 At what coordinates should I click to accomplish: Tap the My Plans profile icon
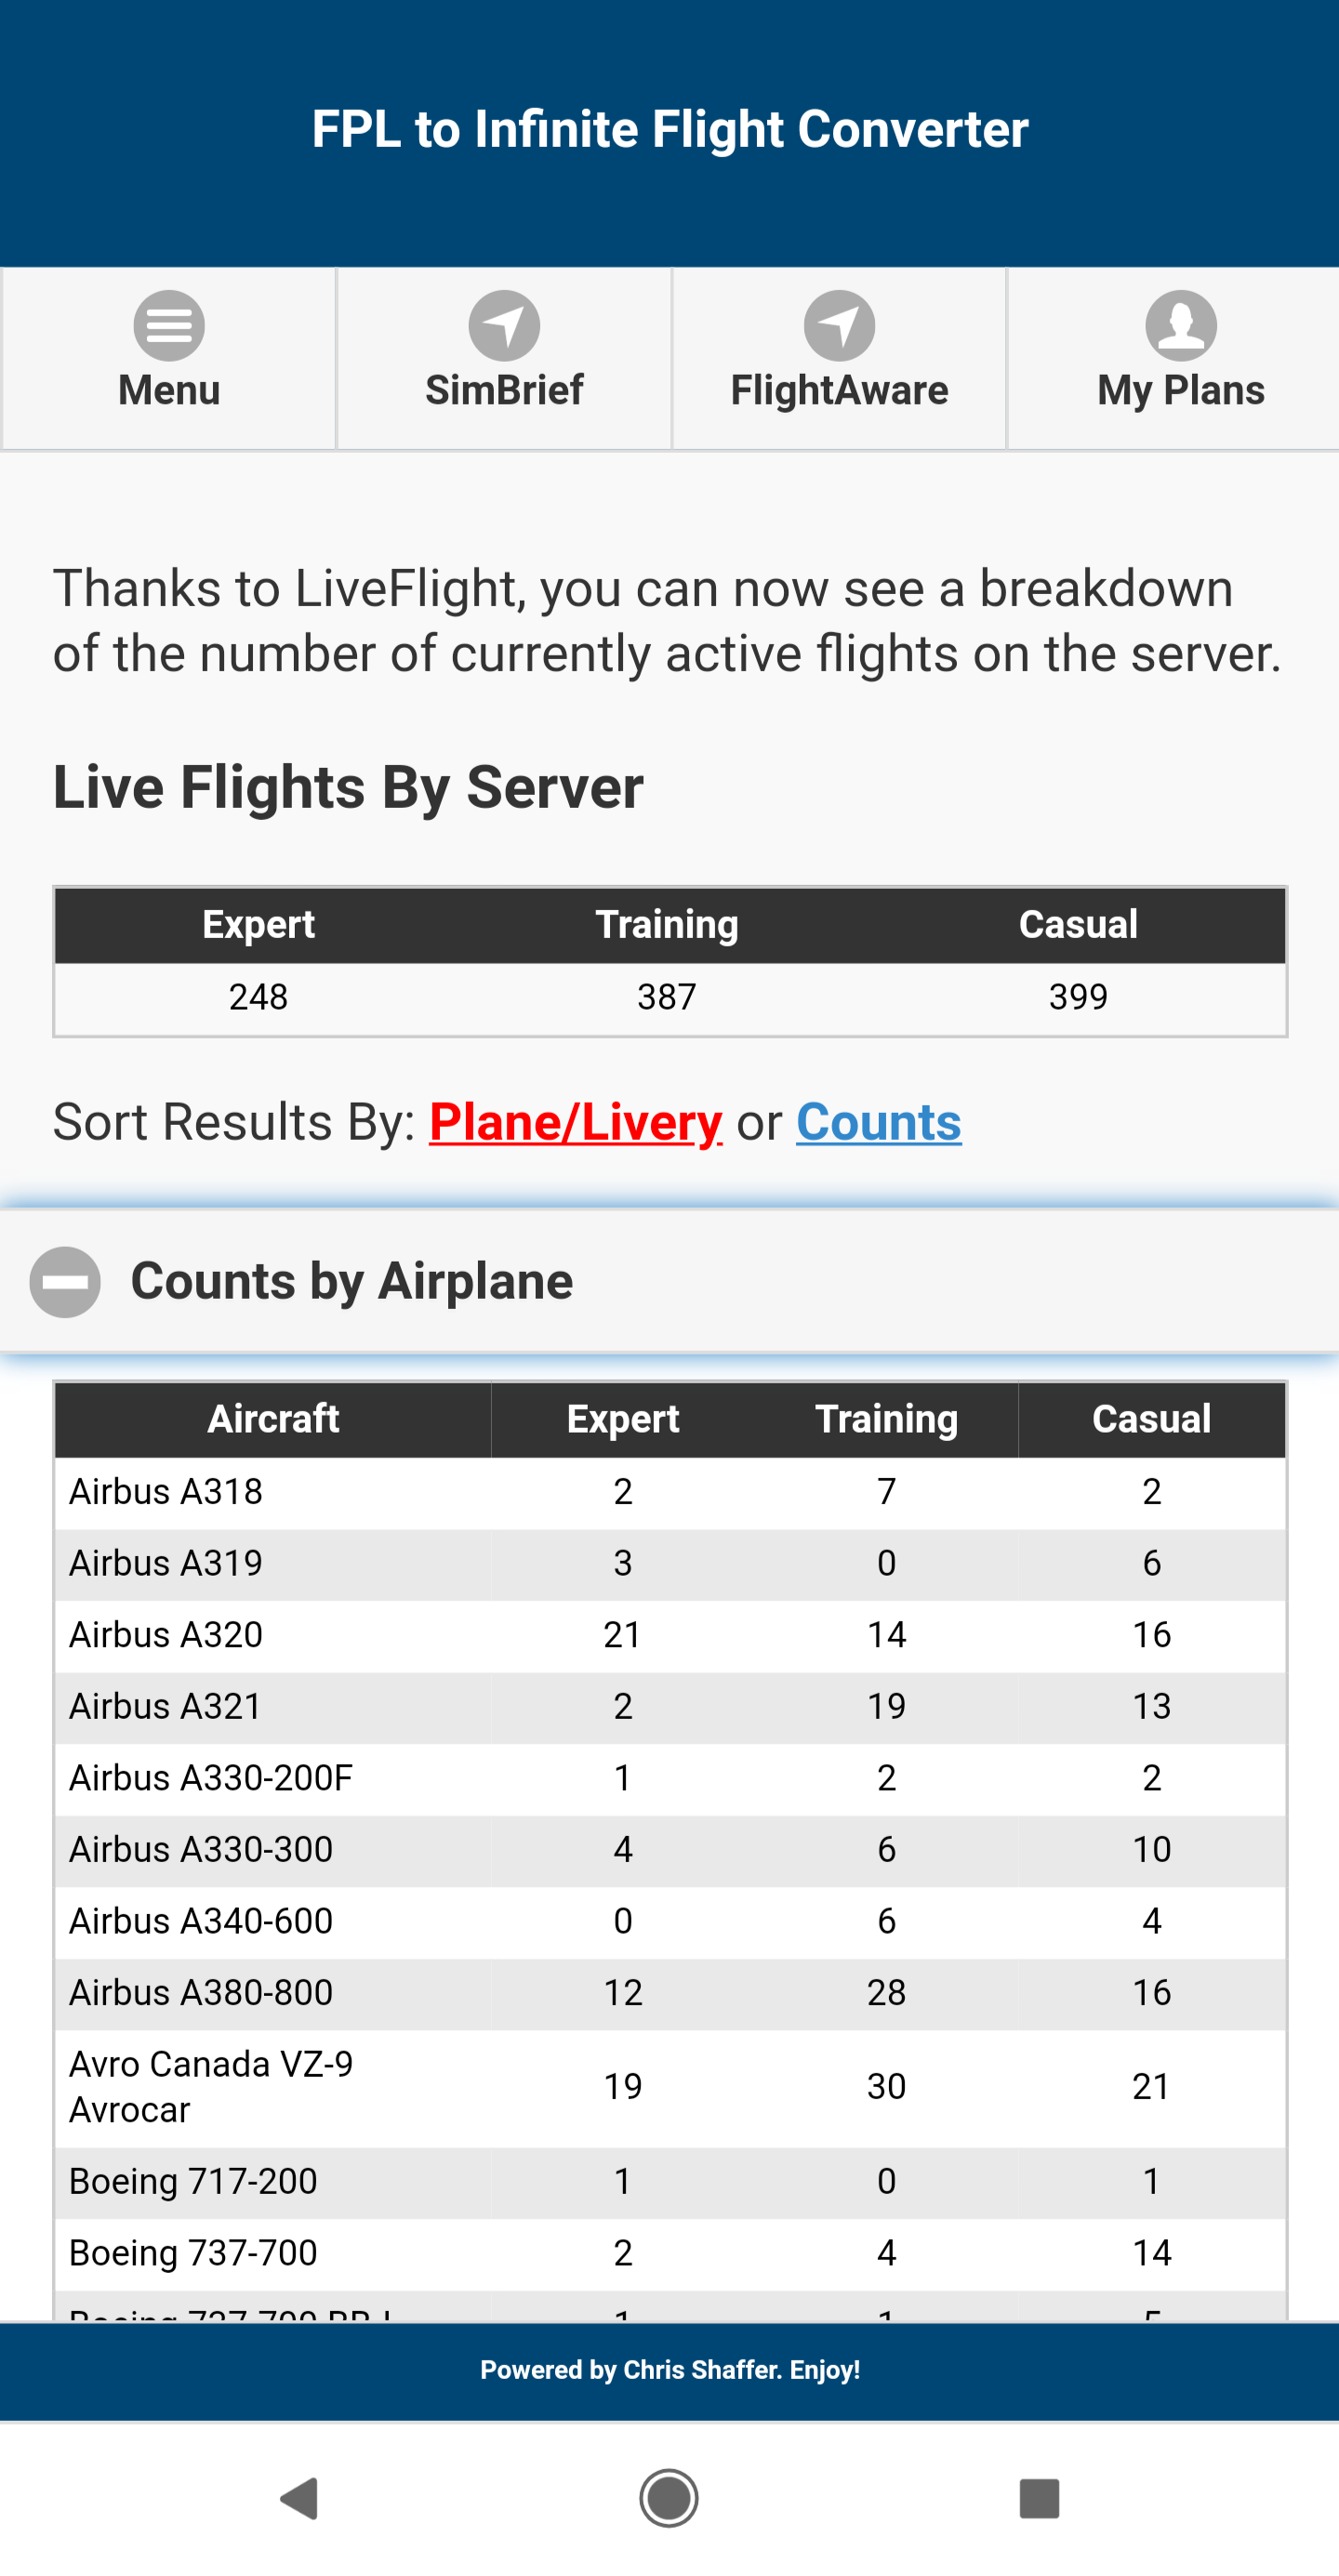point(1180,326)
